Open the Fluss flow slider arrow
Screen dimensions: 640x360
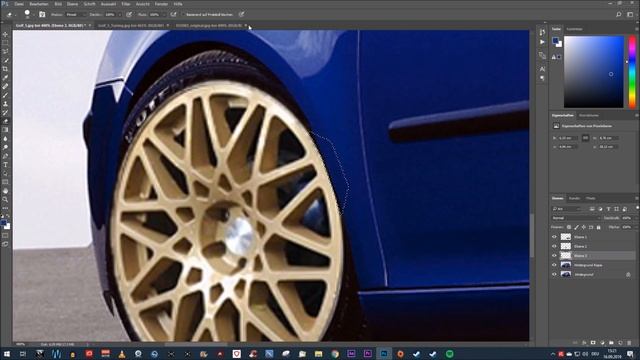[164, 14]
